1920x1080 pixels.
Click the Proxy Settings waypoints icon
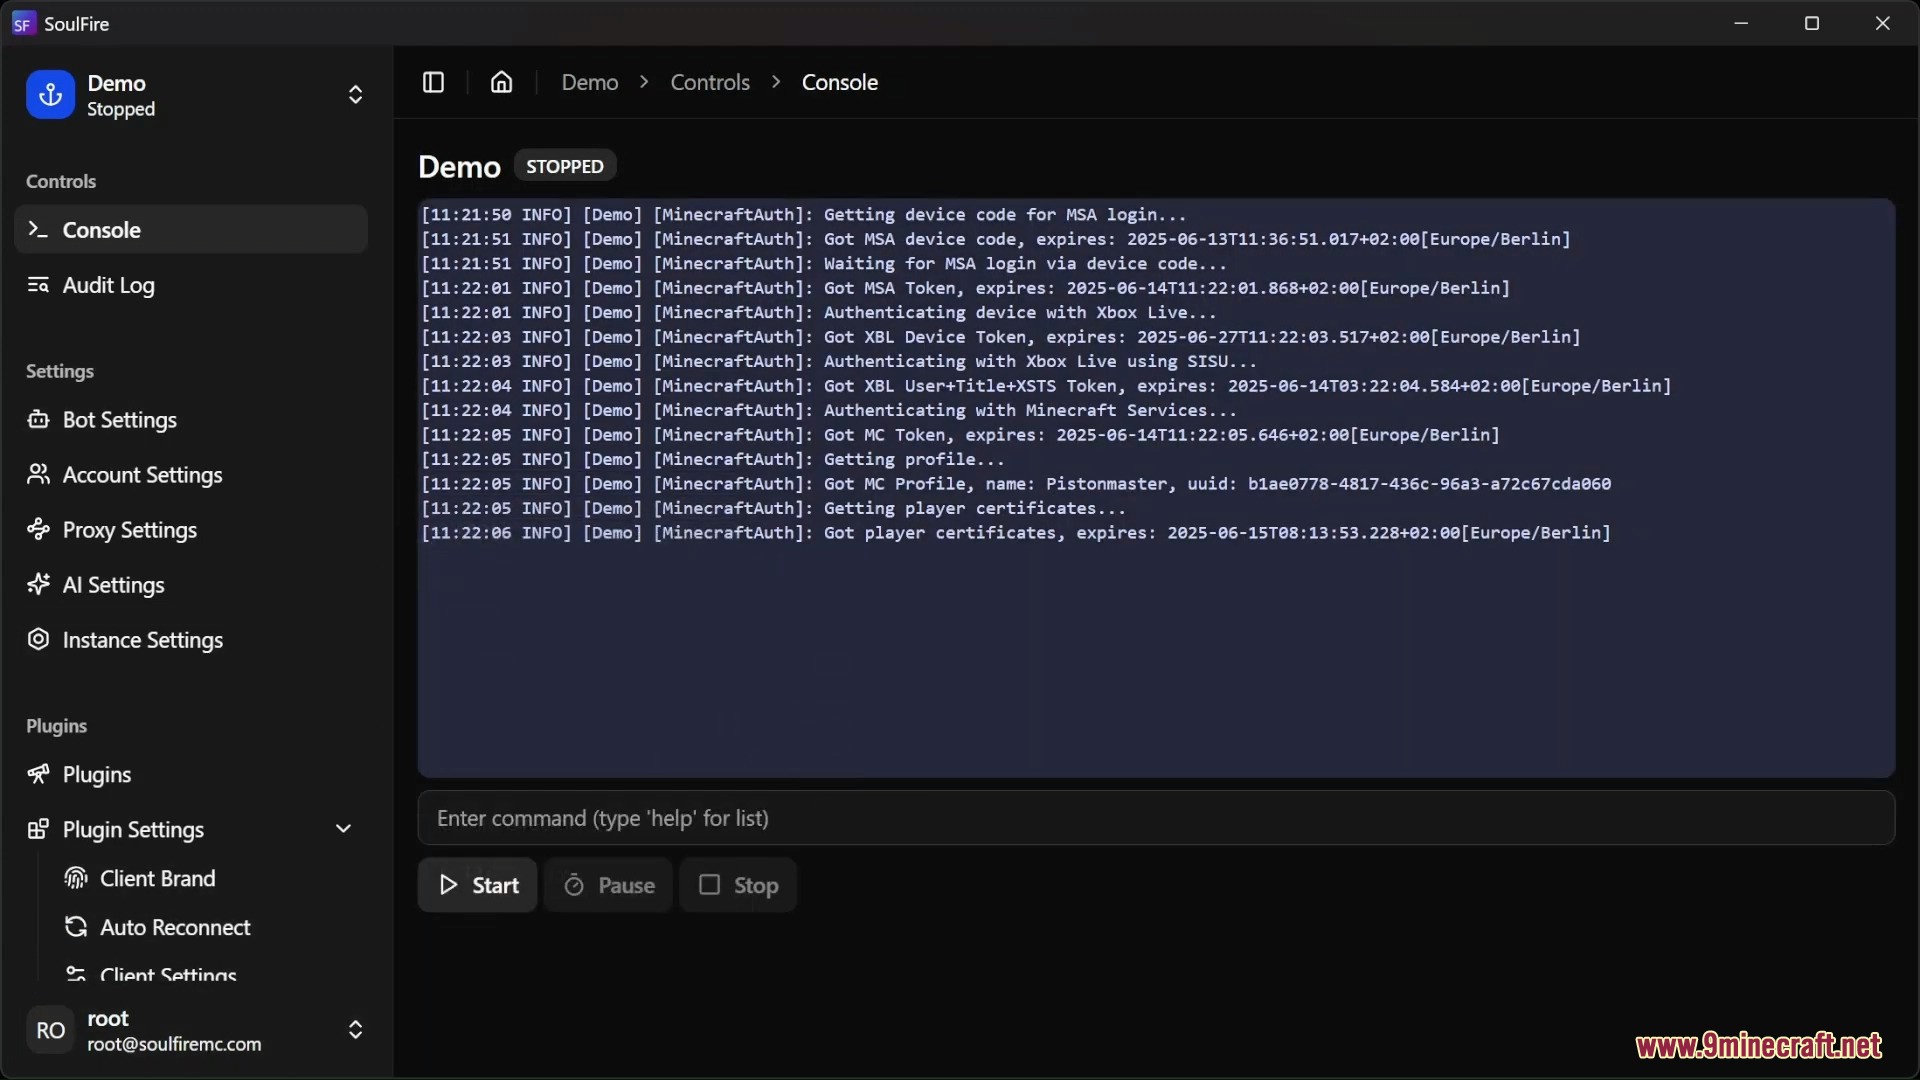click(x=38, y=529)
